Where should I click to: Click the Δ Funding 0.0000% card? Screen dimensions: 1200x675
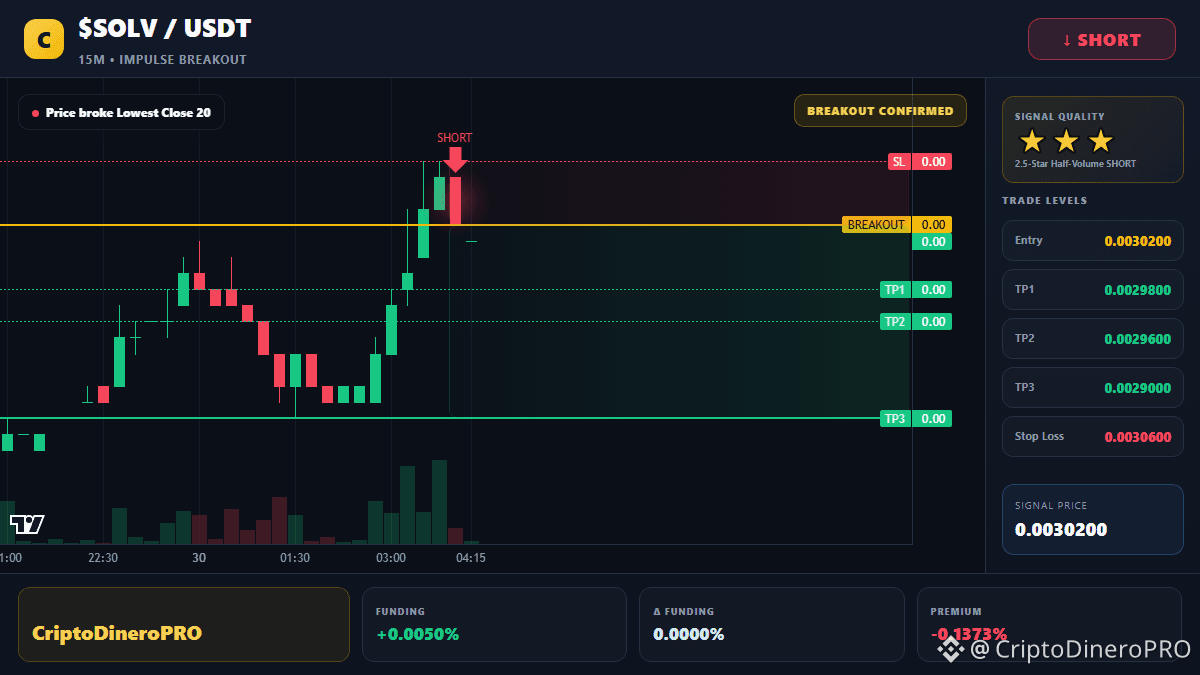point(773,624)
